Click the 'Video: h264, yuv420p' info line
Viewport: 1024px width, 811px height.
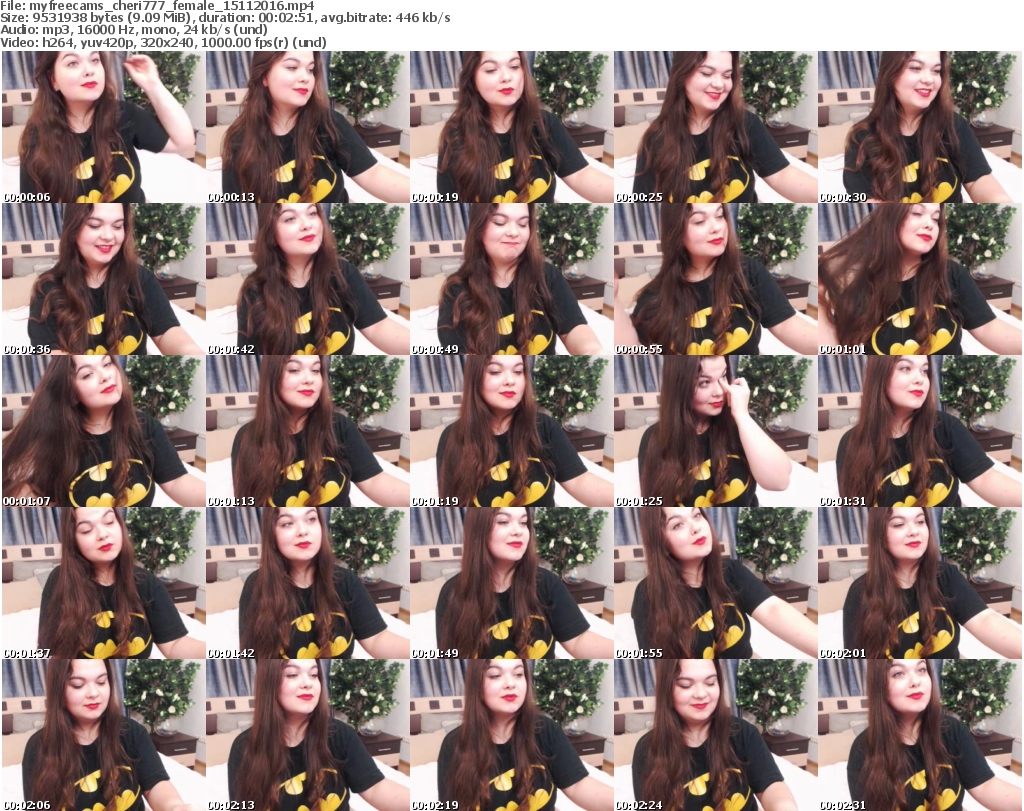163,42
